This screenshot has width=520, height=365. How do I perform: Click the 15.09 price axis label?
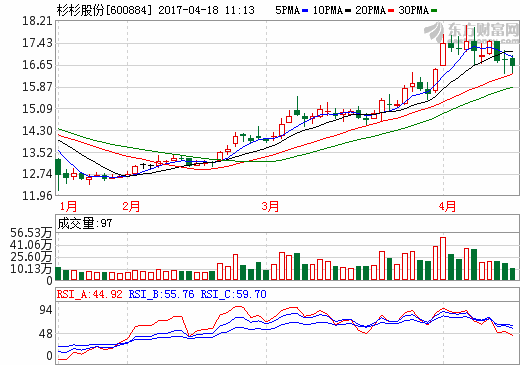click(x=37, y=109)
